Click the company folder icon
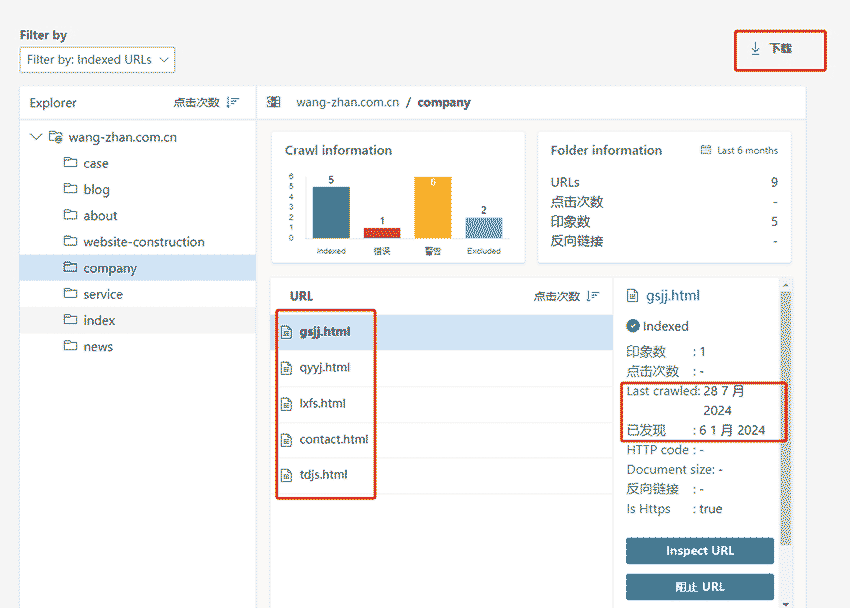 point(70,267)
